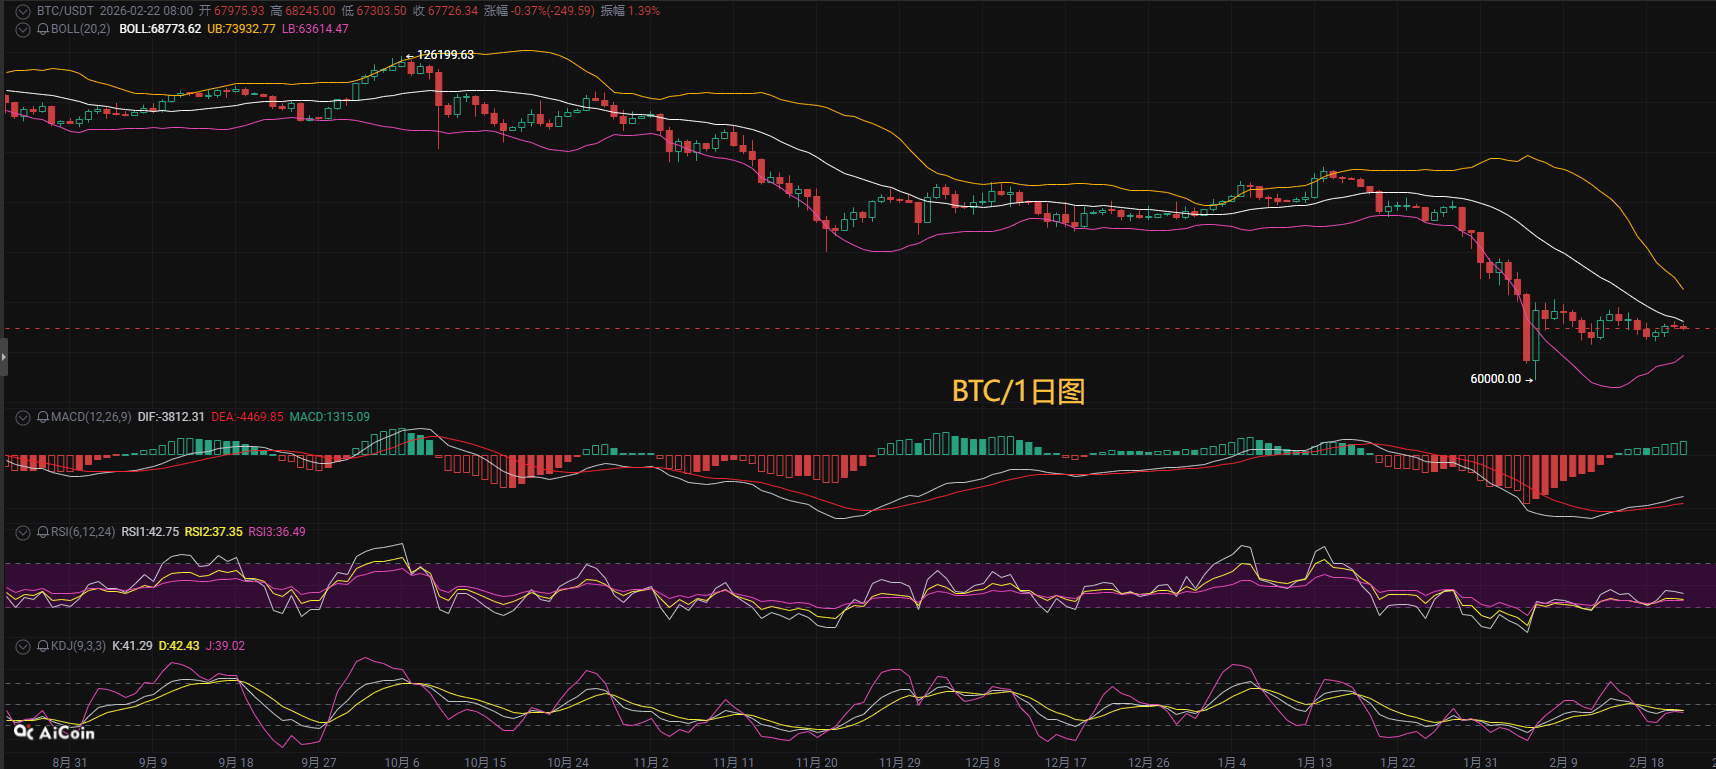1716x769 pixels.
Task: Click the RSI(6,12,24) indicator label
Action: coord(83,532)
